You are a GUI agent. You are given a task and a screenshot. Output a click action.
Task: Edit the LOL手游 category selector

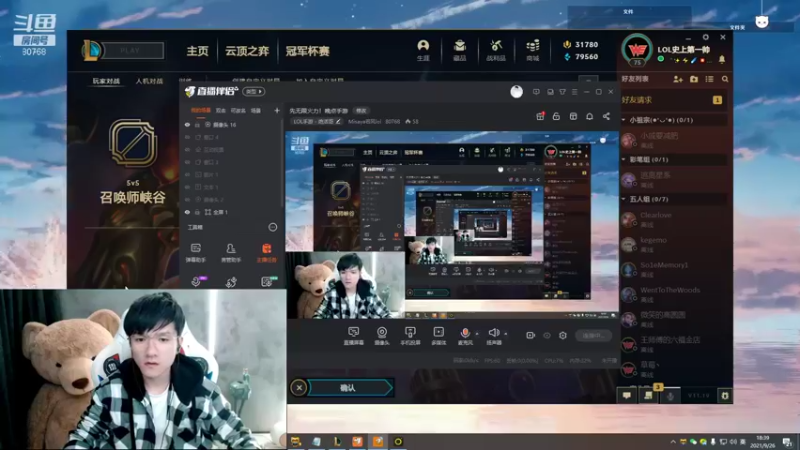pyautogui.click(x=317, y=121)
